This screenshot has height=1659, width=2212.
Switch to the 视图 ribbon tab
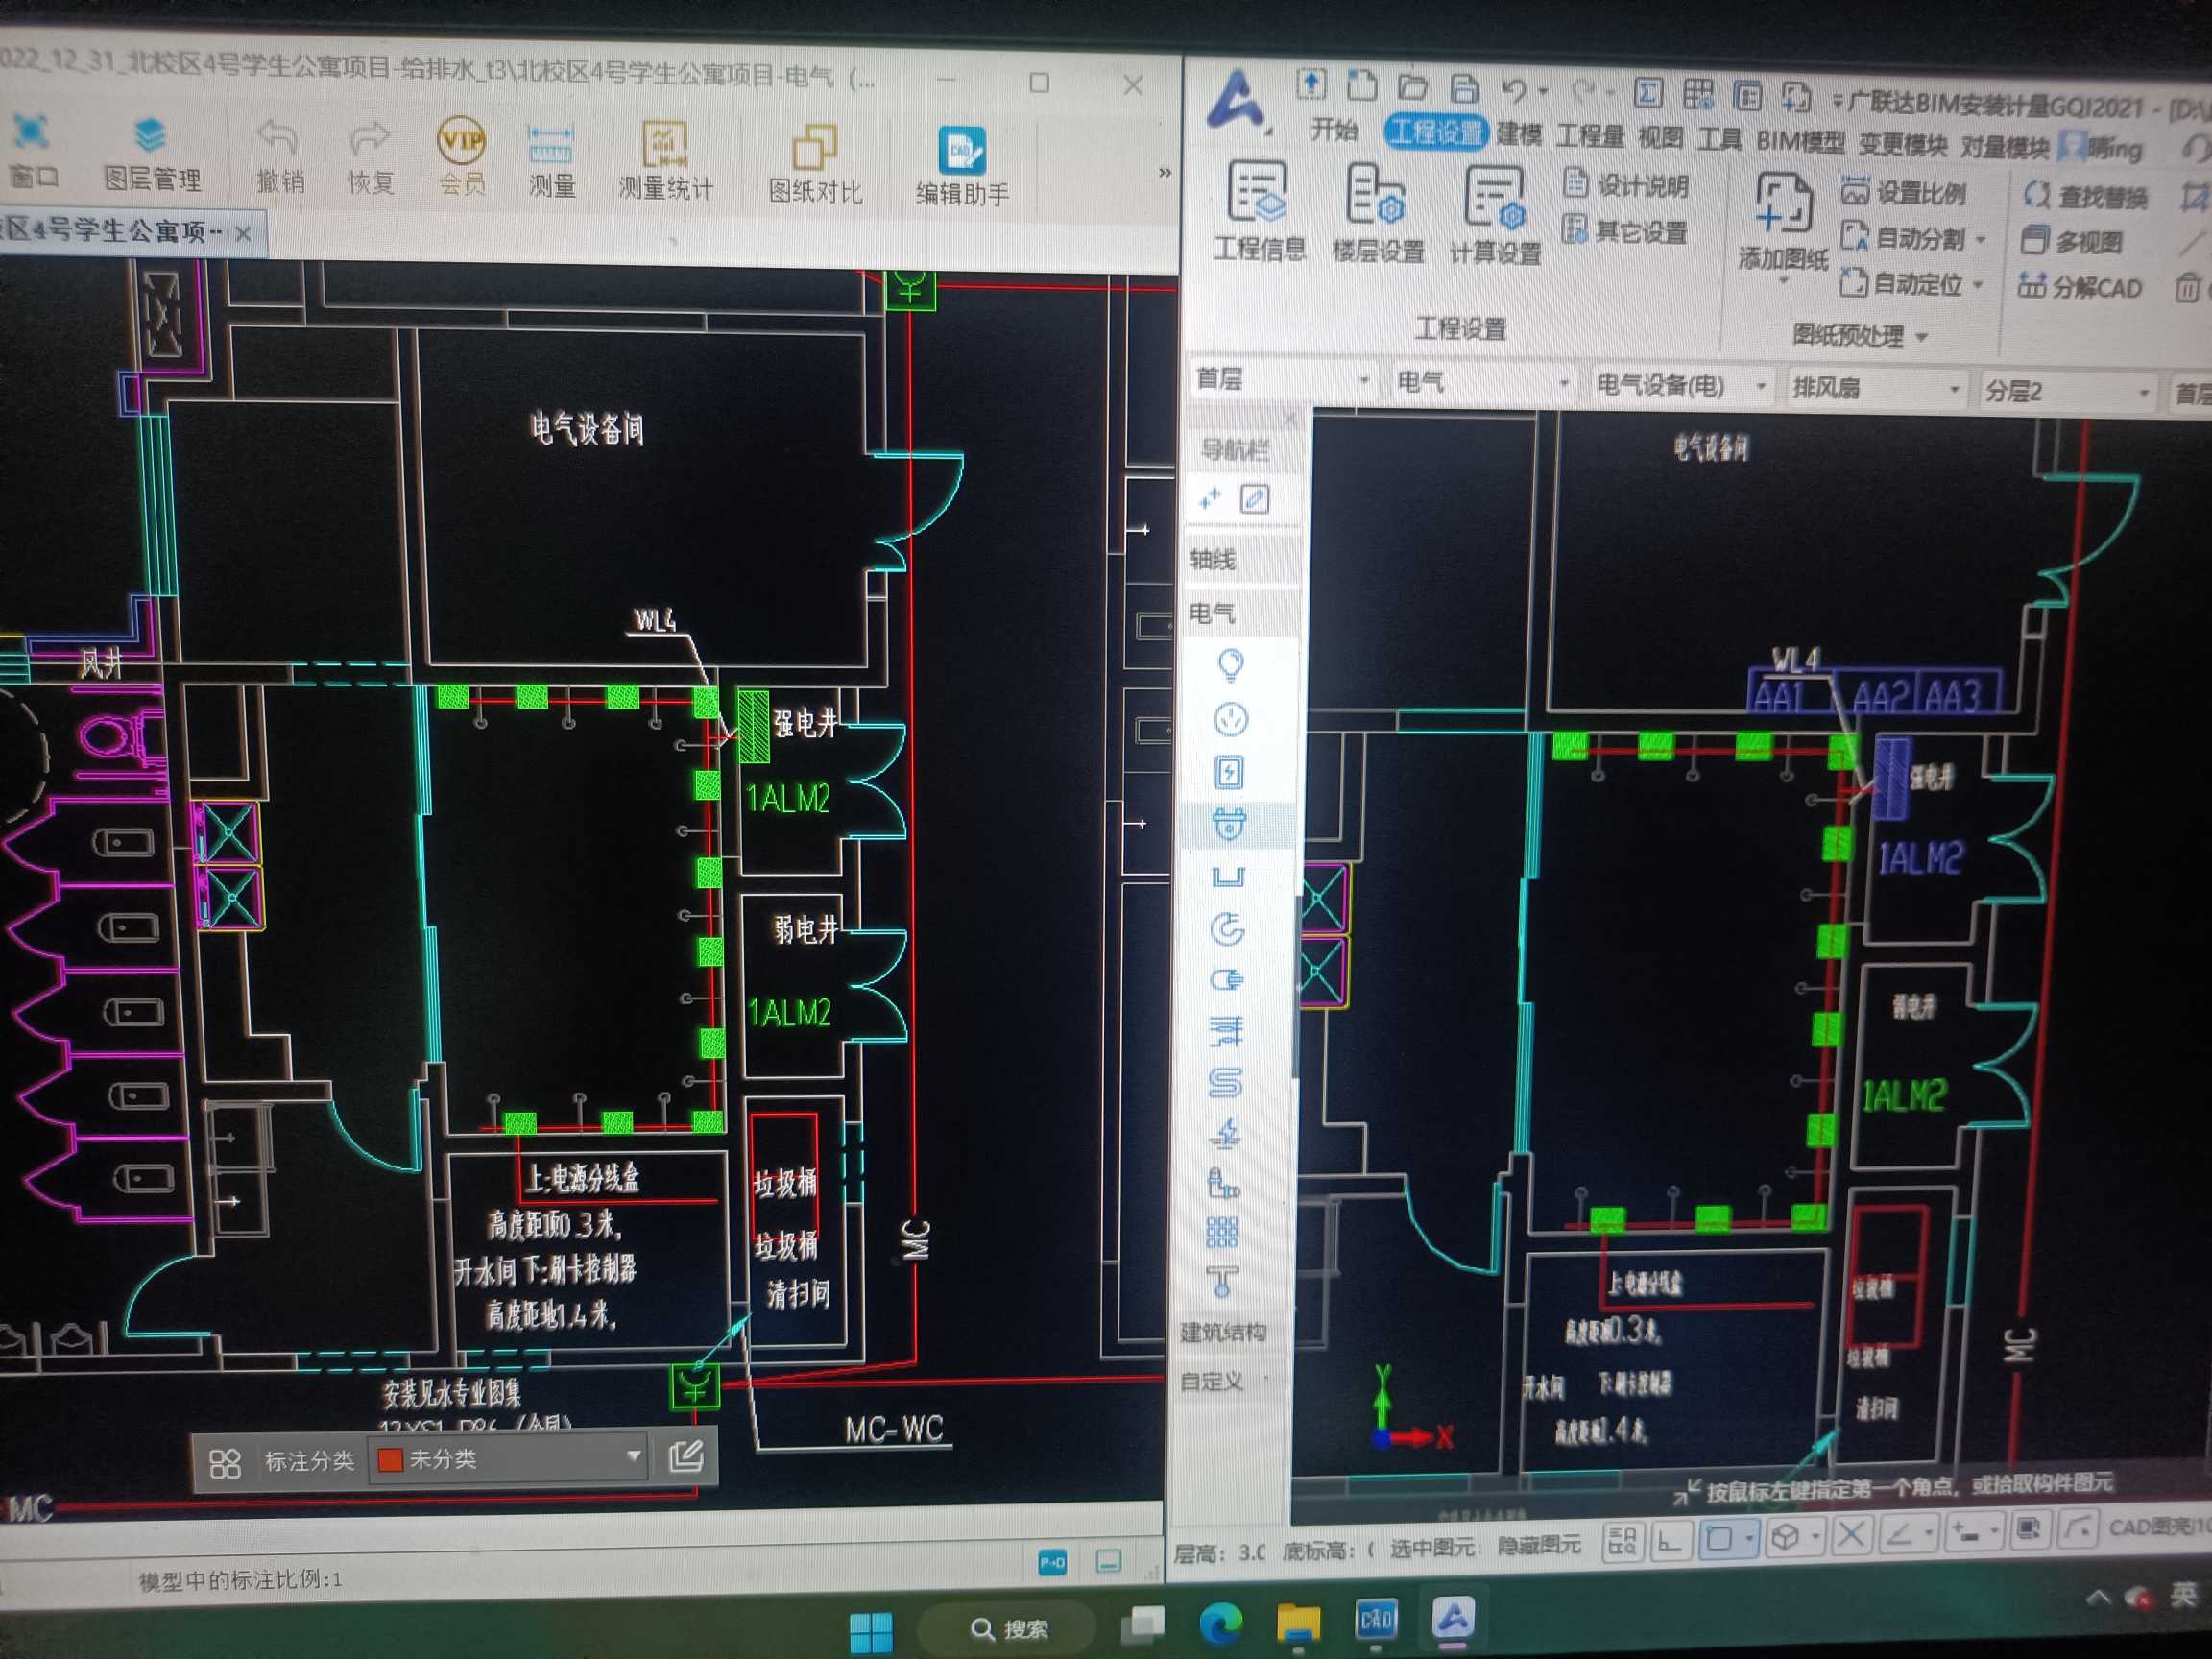point(1660,137)
